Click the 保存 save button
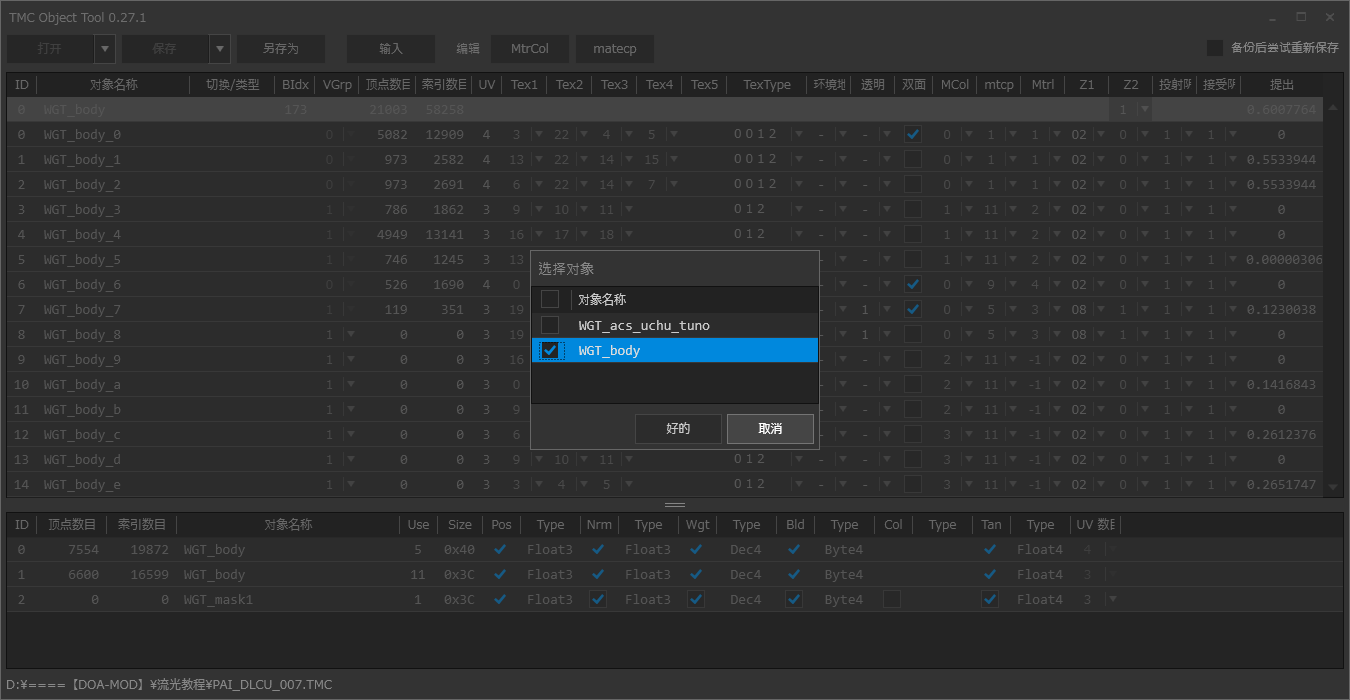1350x700 pixels. coord(165,48)
